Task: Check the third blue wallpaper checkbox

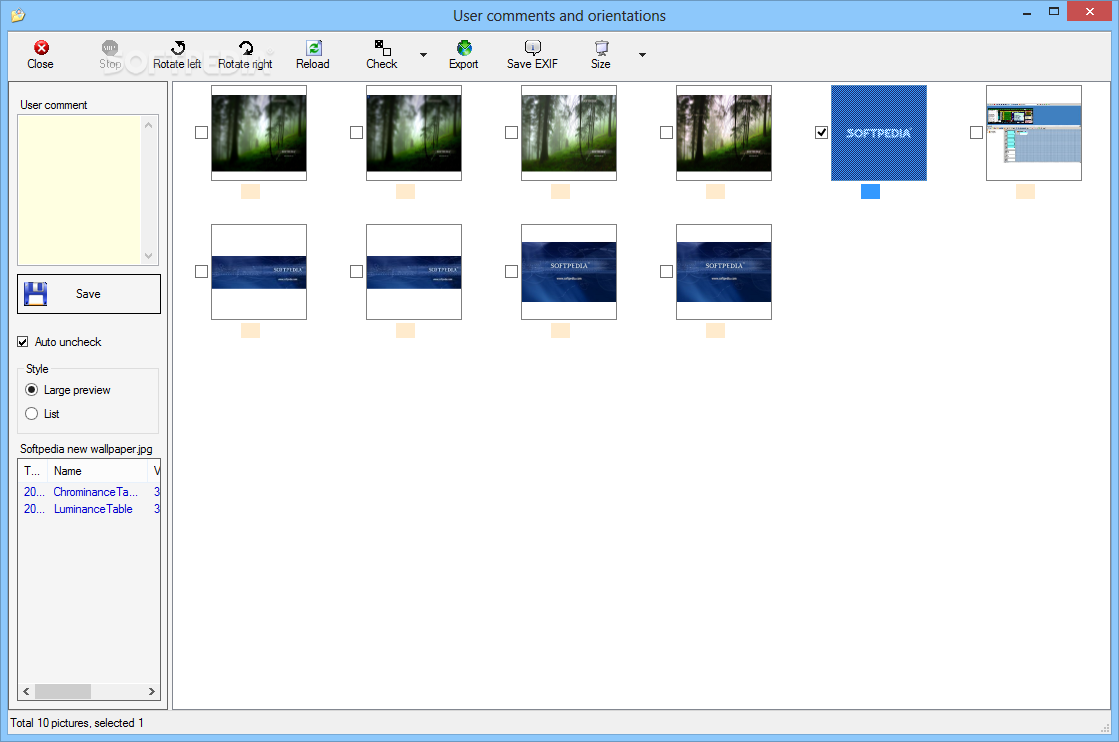Action: tap(511, 272)
